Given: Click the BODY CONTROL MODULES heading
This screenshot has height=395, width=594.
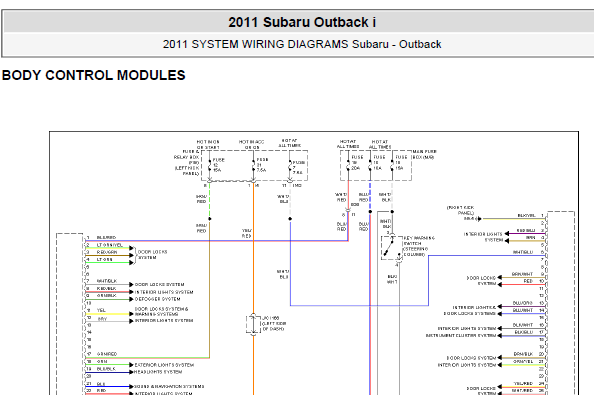Looking at the screenshot, I should [x=94, y=75].
